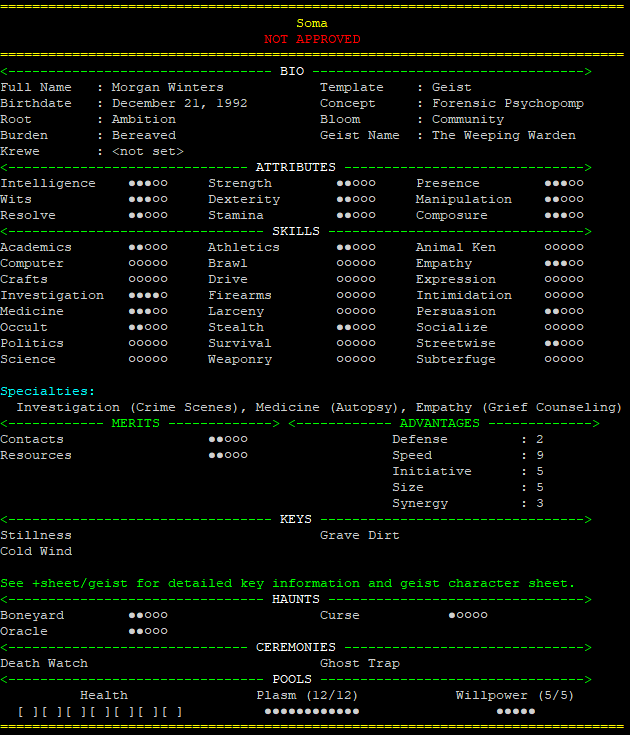Click the SKILLS section header

pyautogui.click(x=296, y=231)
